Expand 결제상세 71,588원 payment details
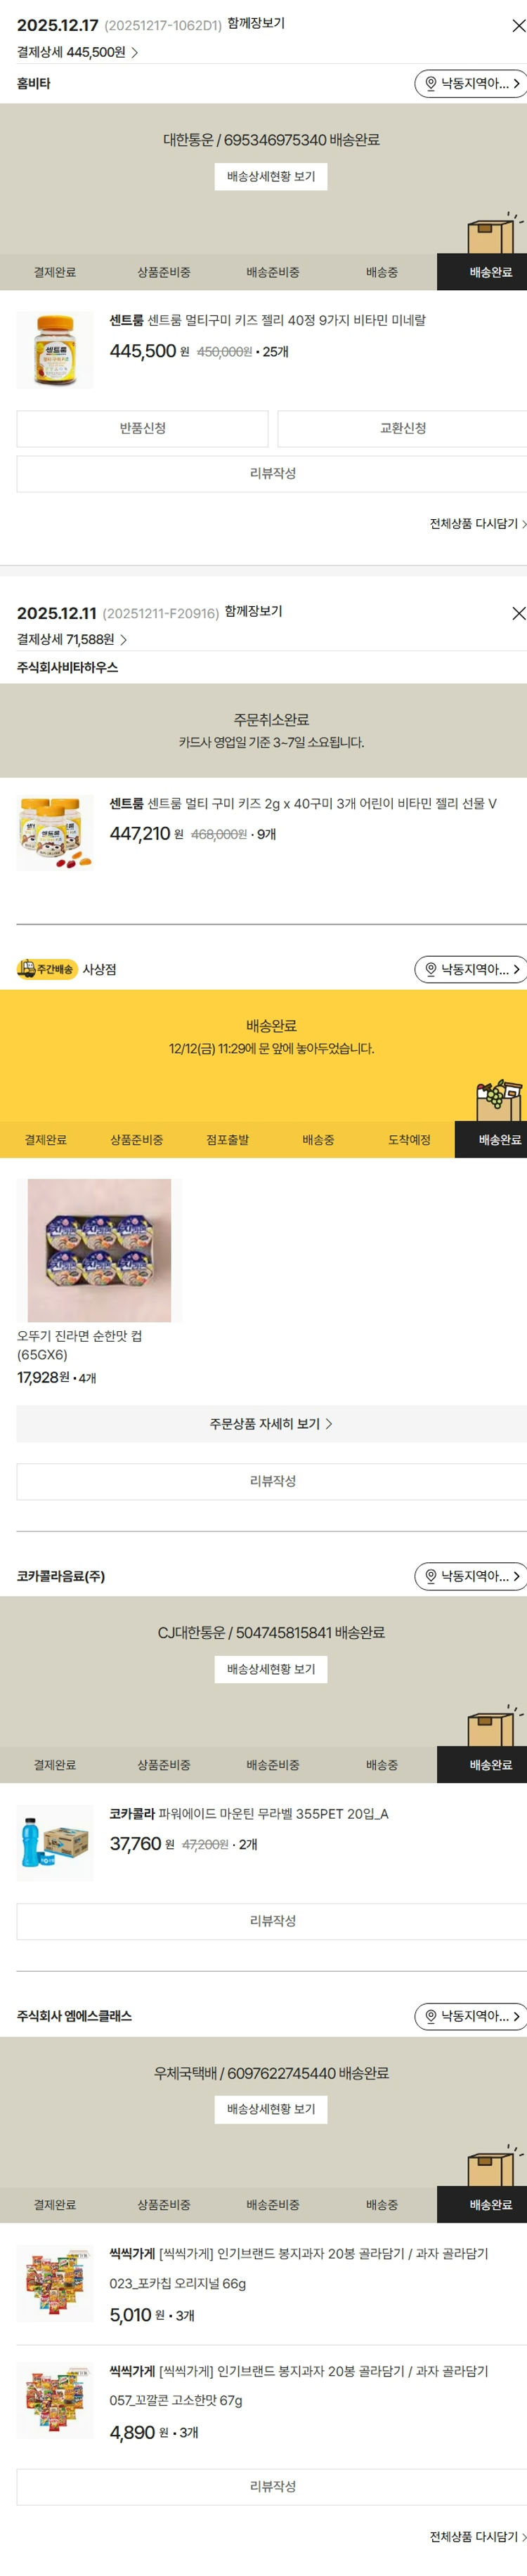 (72, 639)
